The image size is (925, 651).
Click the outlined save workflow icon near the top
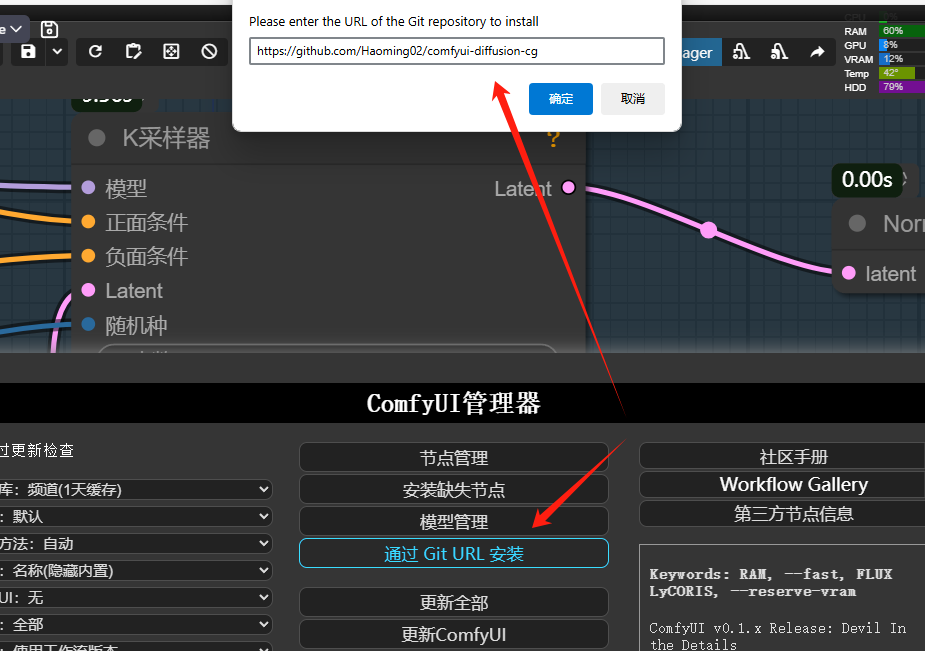pyautogui.click(x=50, y=29)
